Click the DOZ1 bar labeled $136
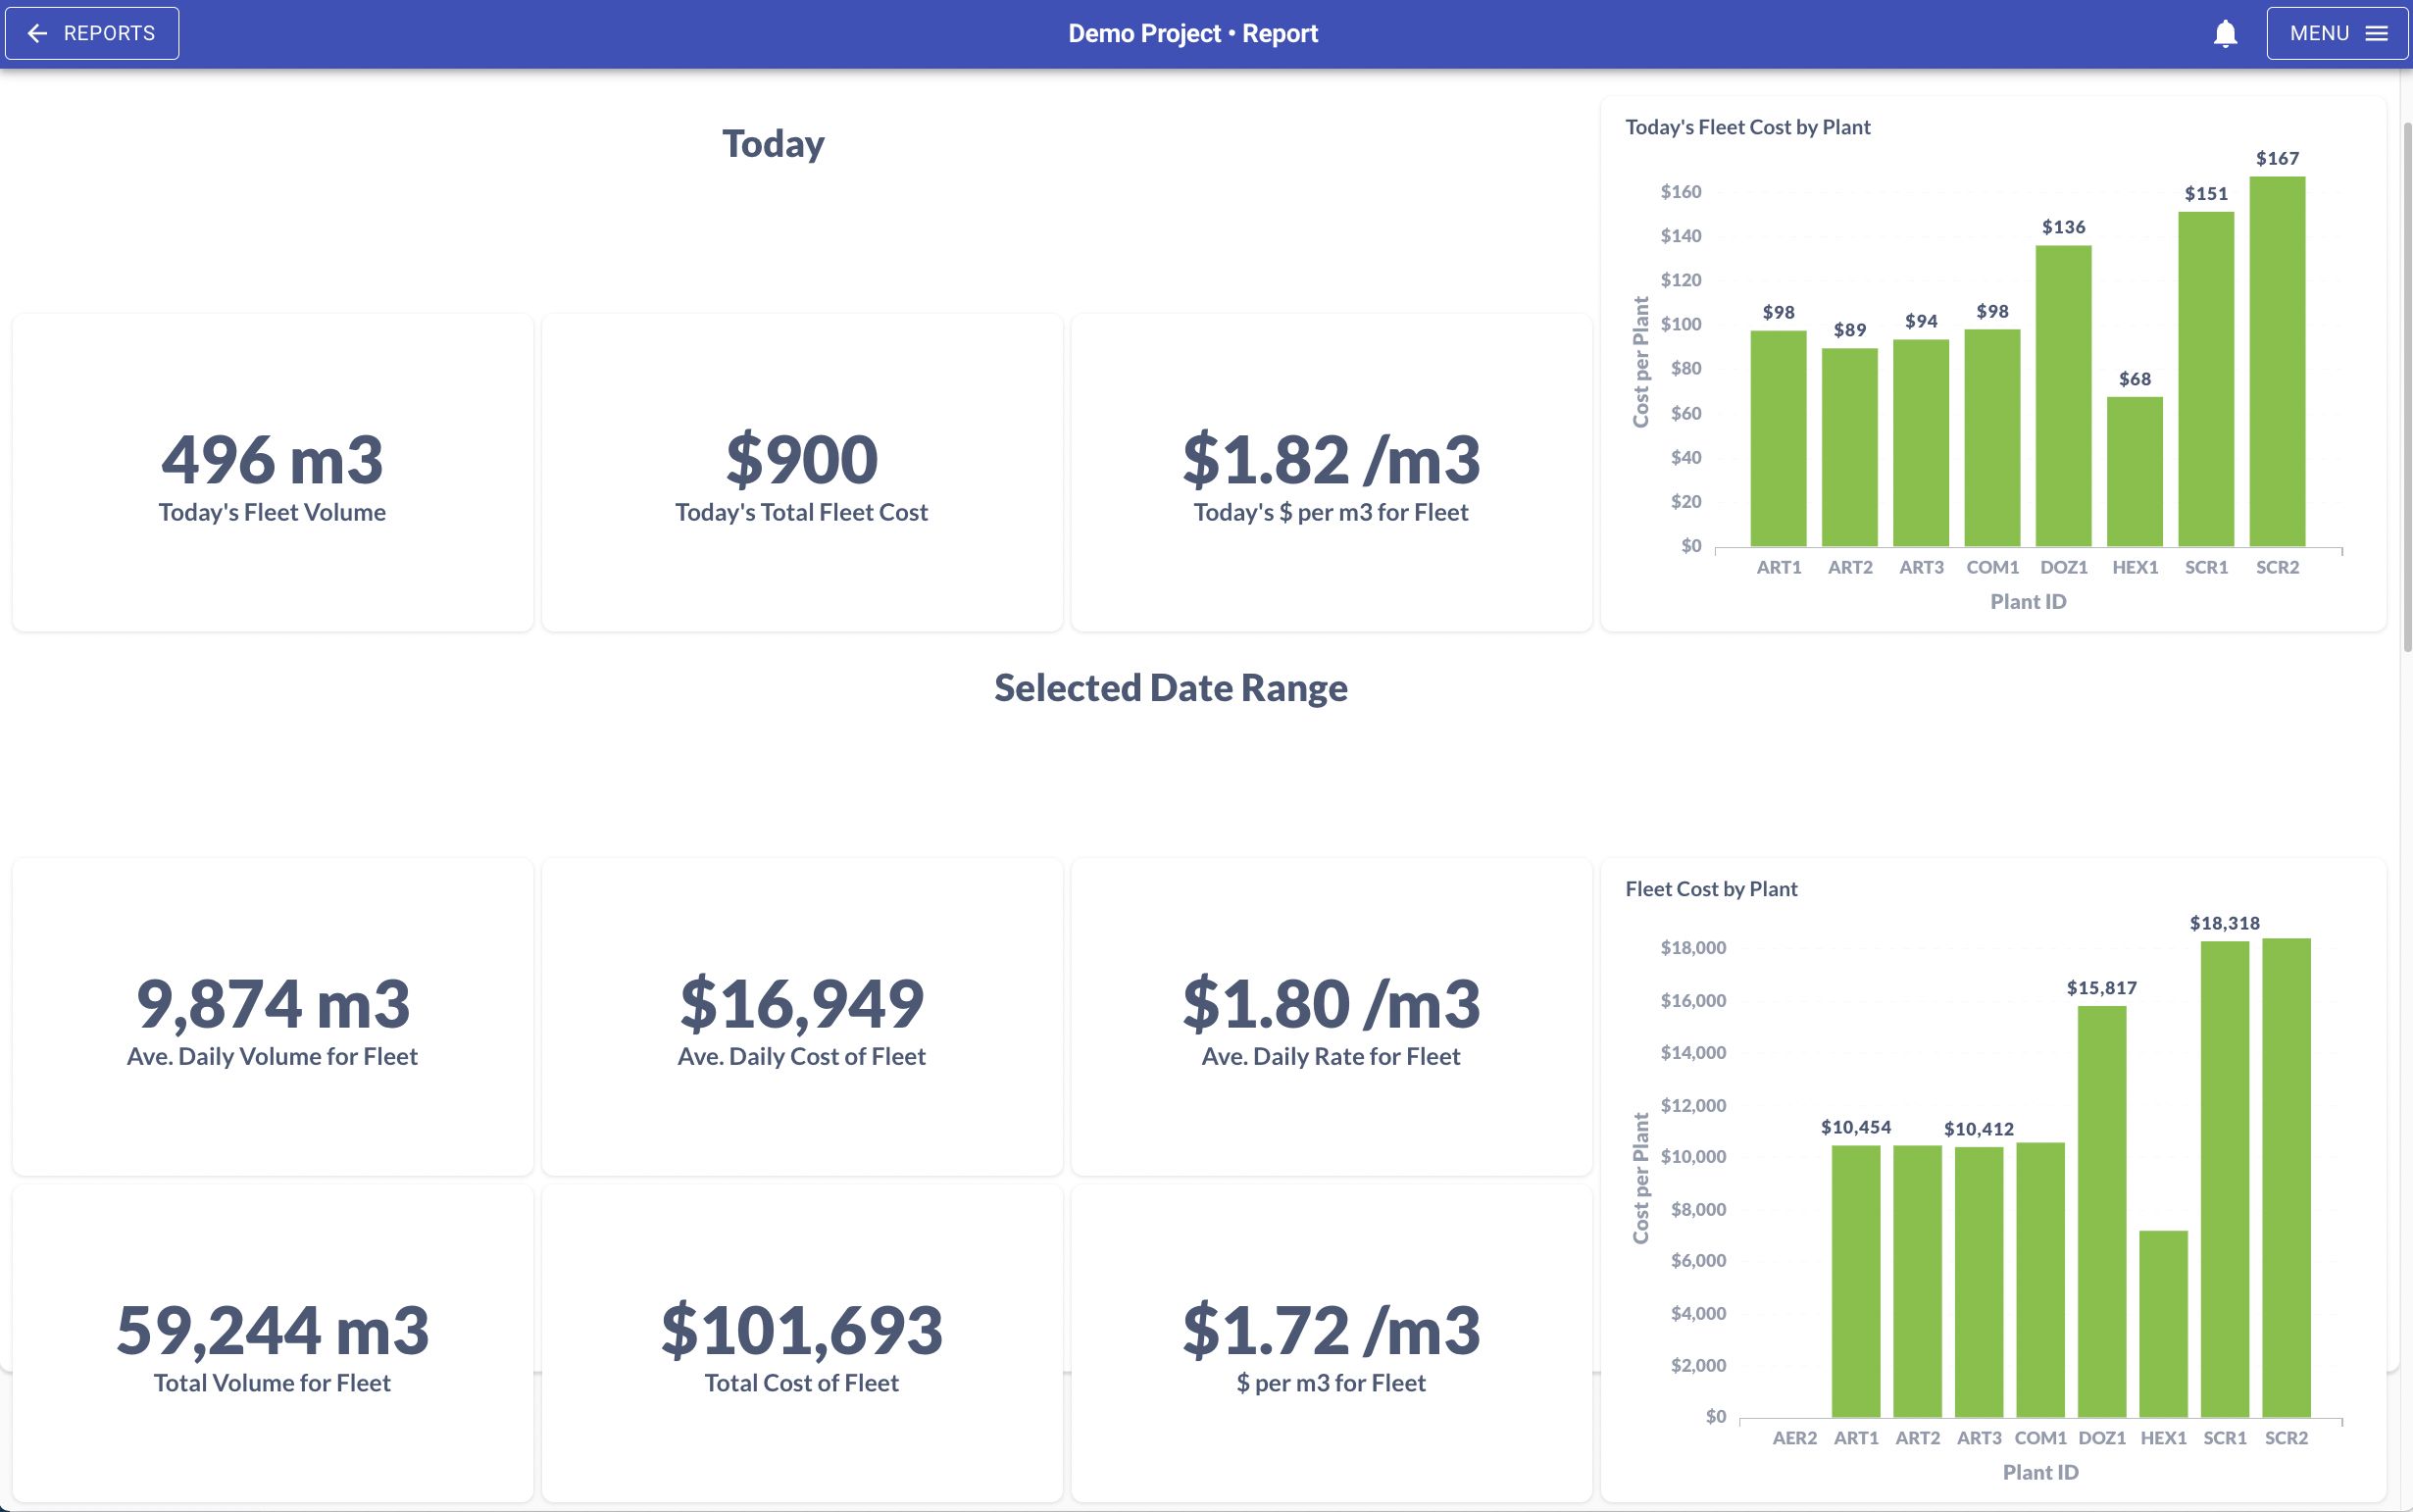The image size is (2413, 1512). 2063,396
